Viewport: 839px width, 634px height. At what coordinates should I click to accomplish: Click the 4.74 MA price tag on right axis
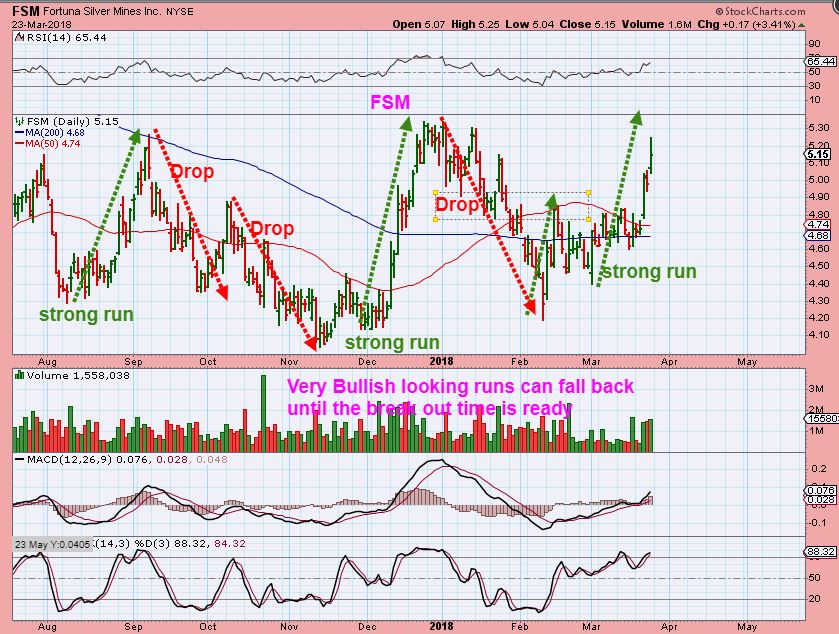click(818, 225)
